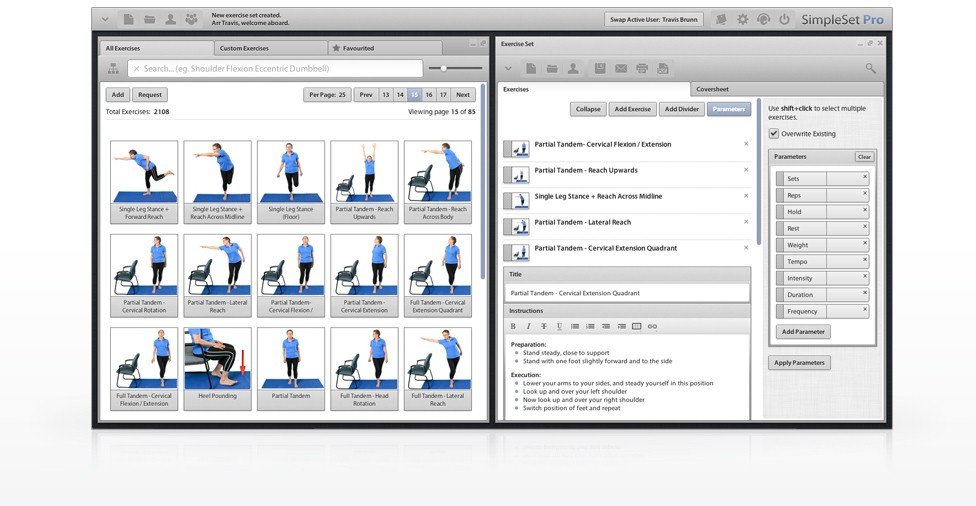
Task: Select the All Exercises tab
Action: point(157,48)
